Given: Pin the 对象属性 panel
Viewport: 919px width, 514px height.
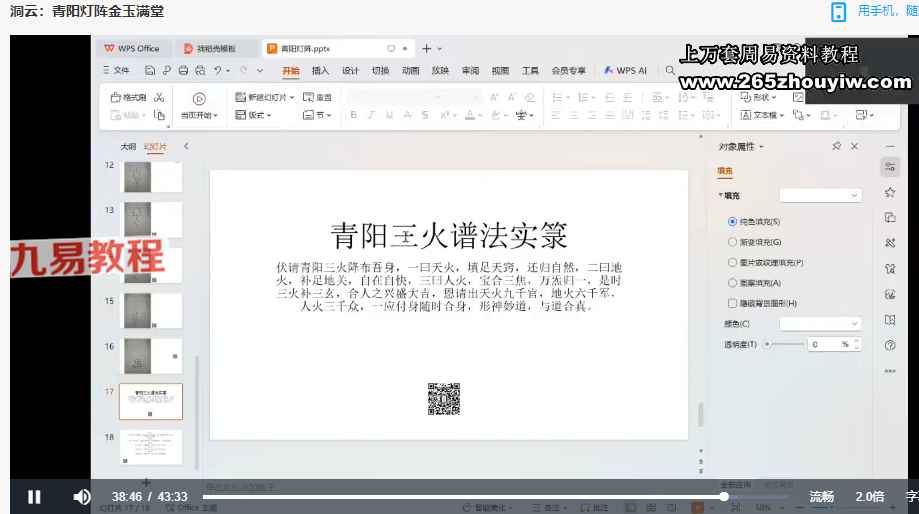Looking at the screenshot, I should click(x=836, y=146).
